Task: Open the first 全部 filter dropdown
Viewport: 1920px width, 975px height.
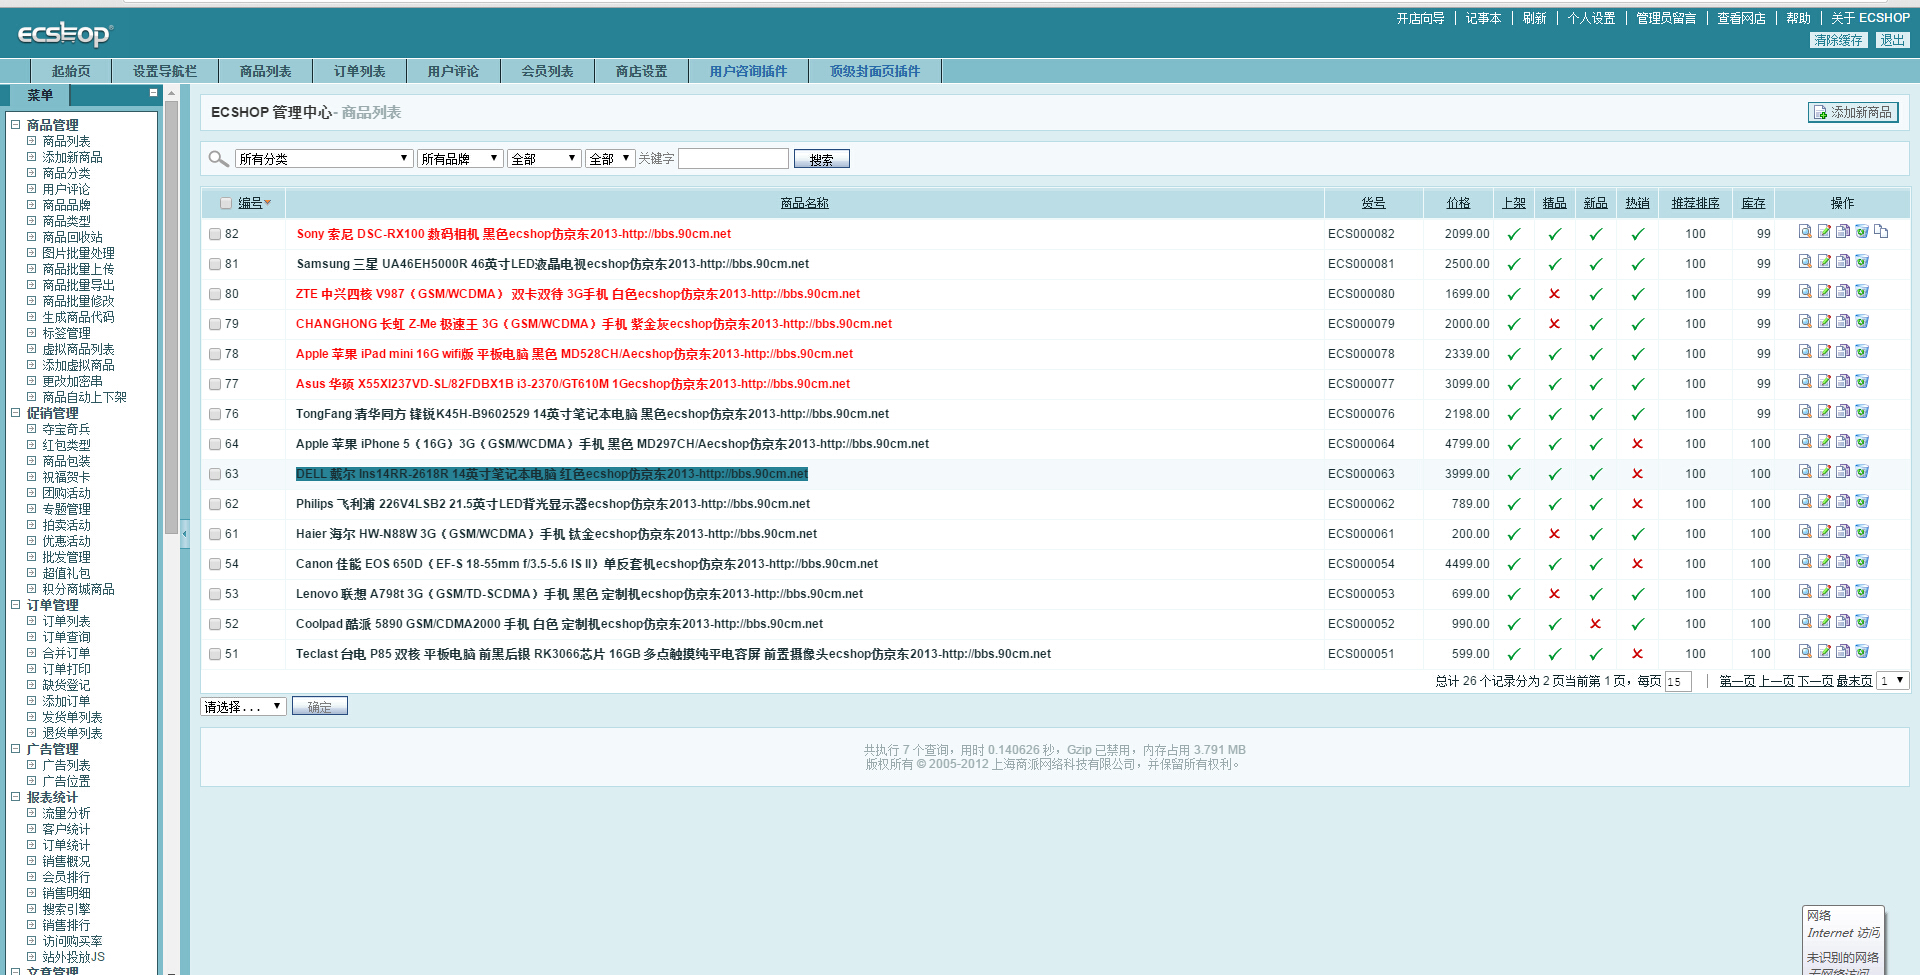Action: [x=544, y=158]
